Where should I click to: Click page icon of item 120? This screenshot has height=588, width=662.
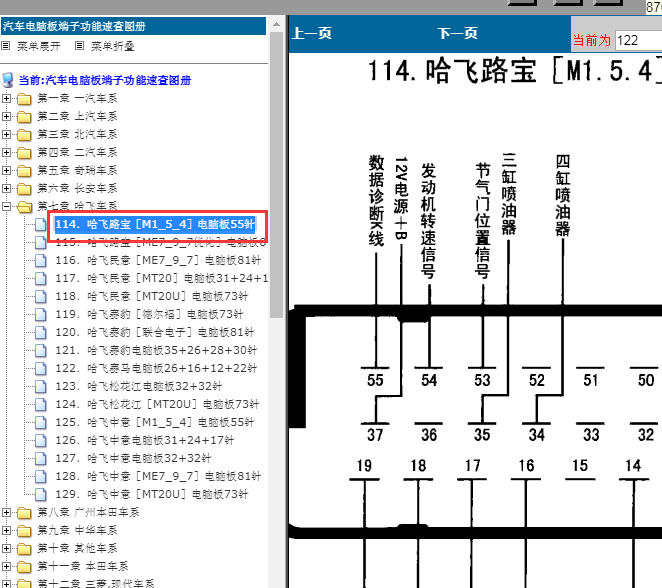pyautogui.click(x=41, y=333)
